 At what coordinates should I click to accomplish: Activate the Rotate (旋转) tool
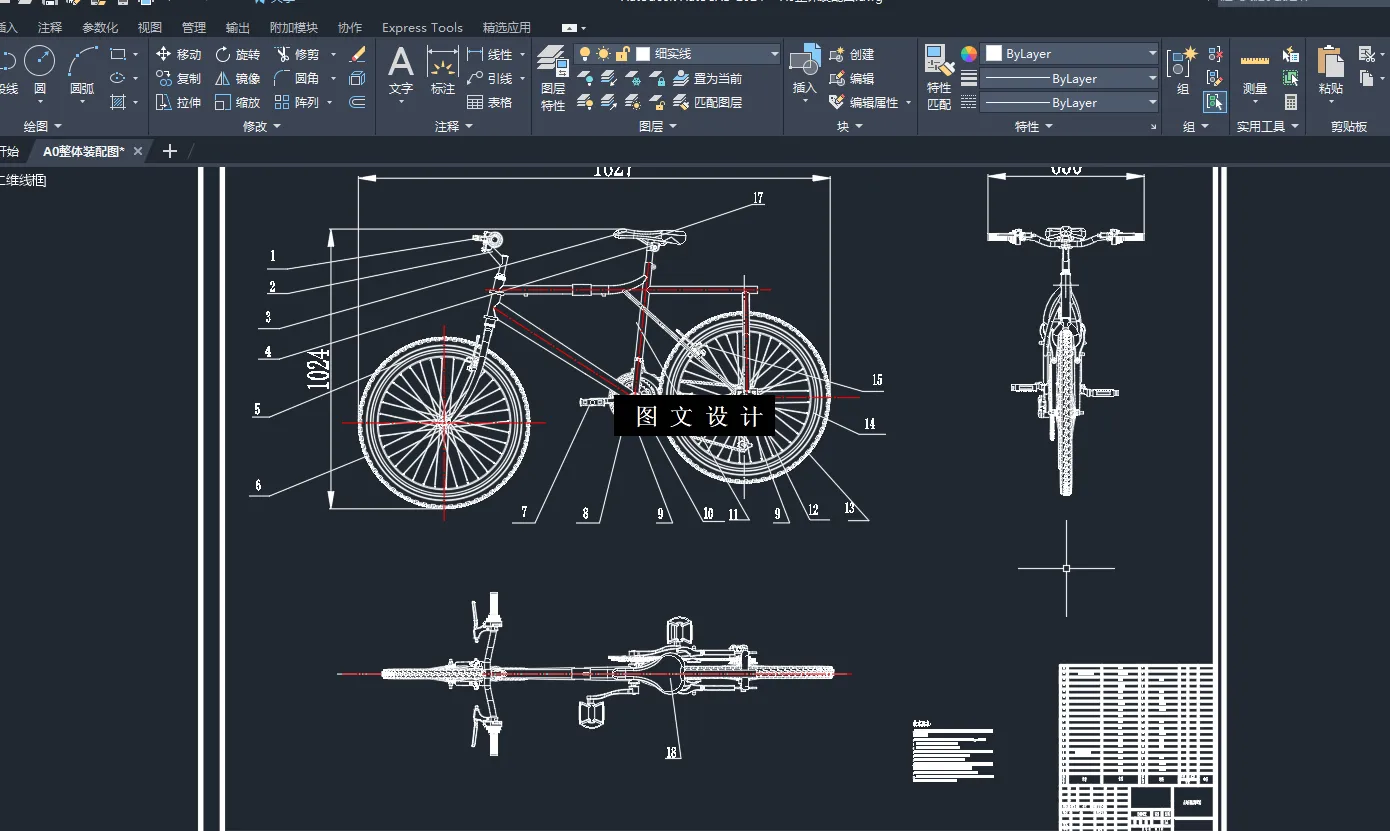[x=238, y=54]
